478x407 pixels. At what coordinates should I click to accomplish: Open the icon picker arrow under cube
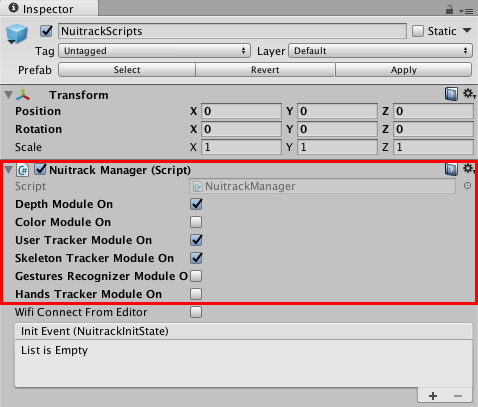pyautogui.click(x=11, y=42)
